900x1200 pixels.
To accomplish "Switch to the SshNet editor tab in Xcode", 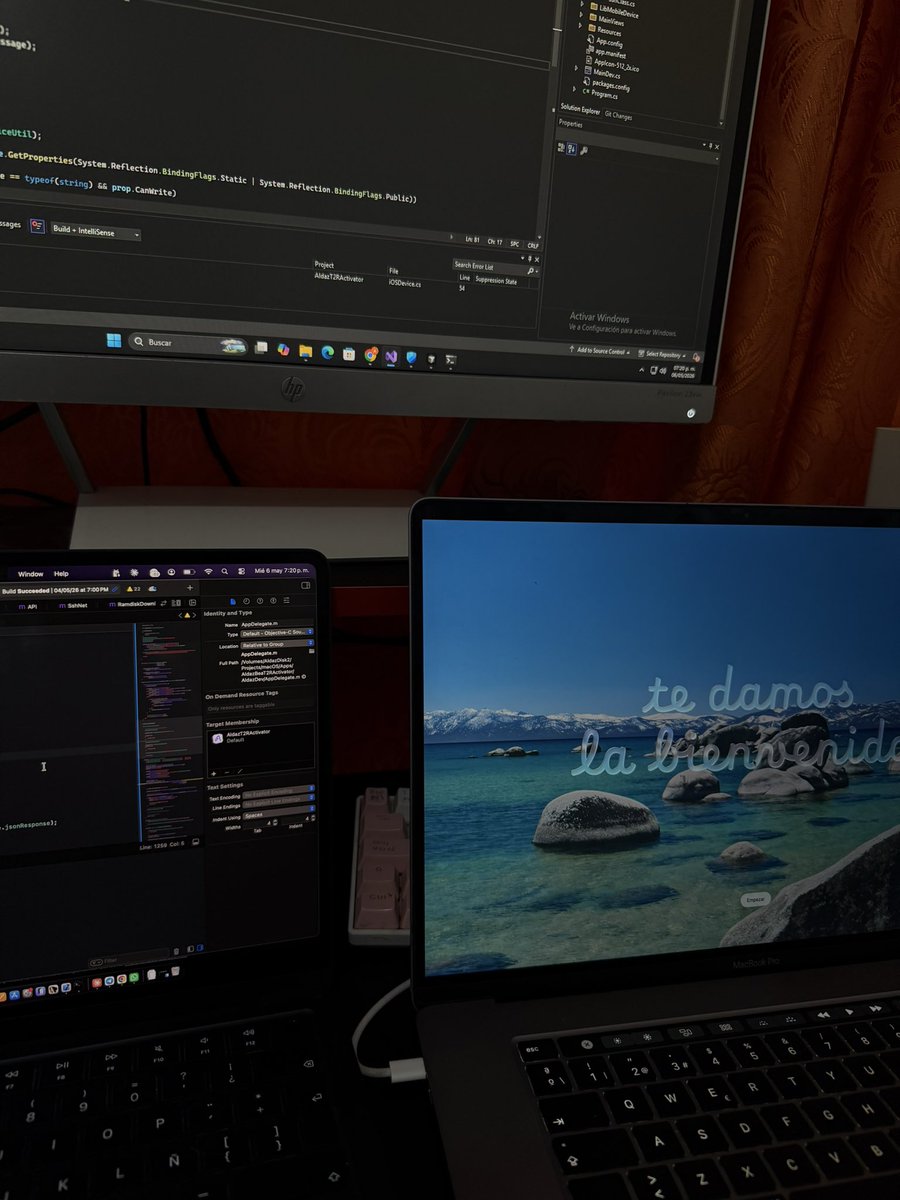I will pyautogui.click(x=73, y=606).
